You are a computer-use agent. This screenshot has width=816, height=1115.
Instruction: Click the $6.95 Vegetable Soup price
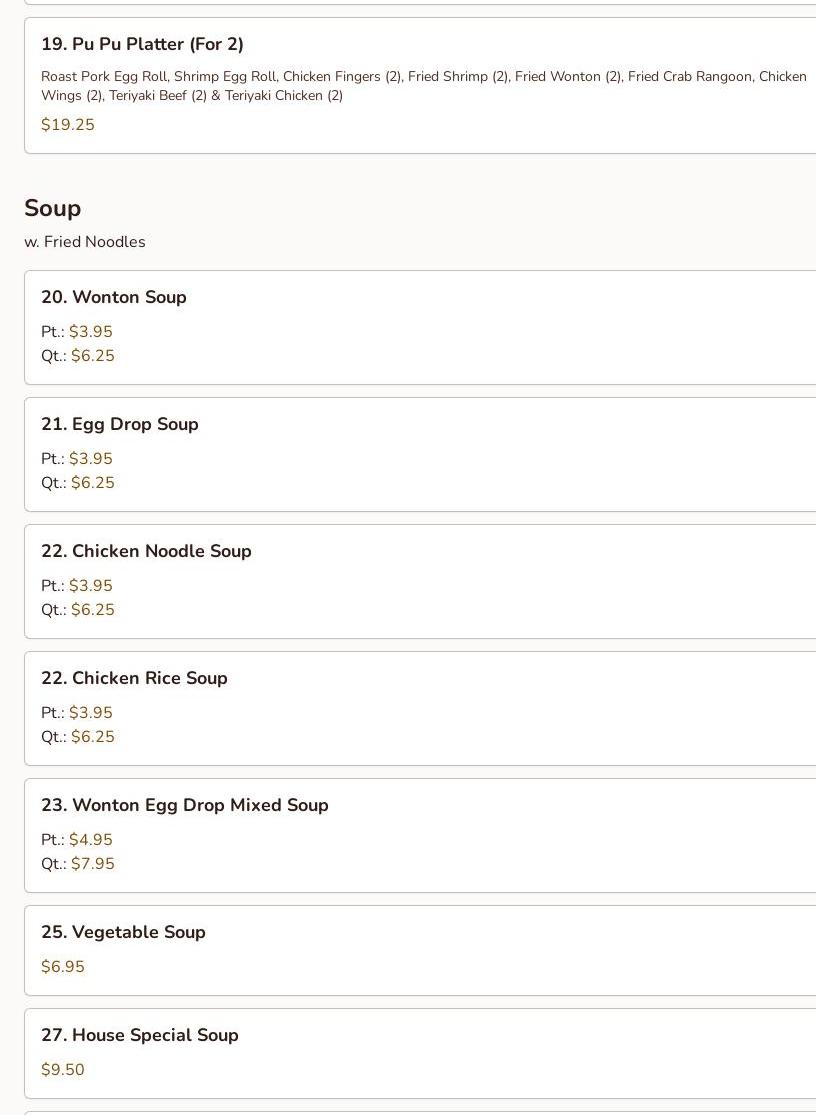click(63, 967)
